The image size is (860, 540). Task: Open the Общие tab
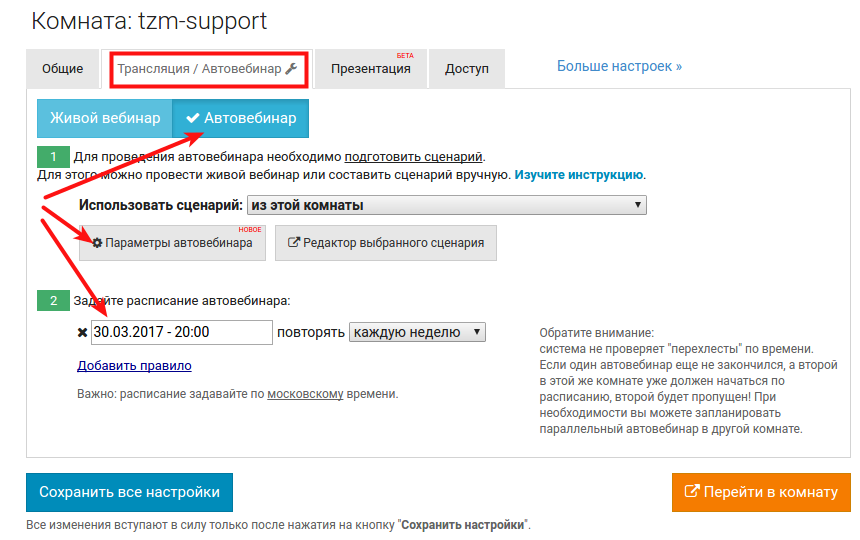63,69
